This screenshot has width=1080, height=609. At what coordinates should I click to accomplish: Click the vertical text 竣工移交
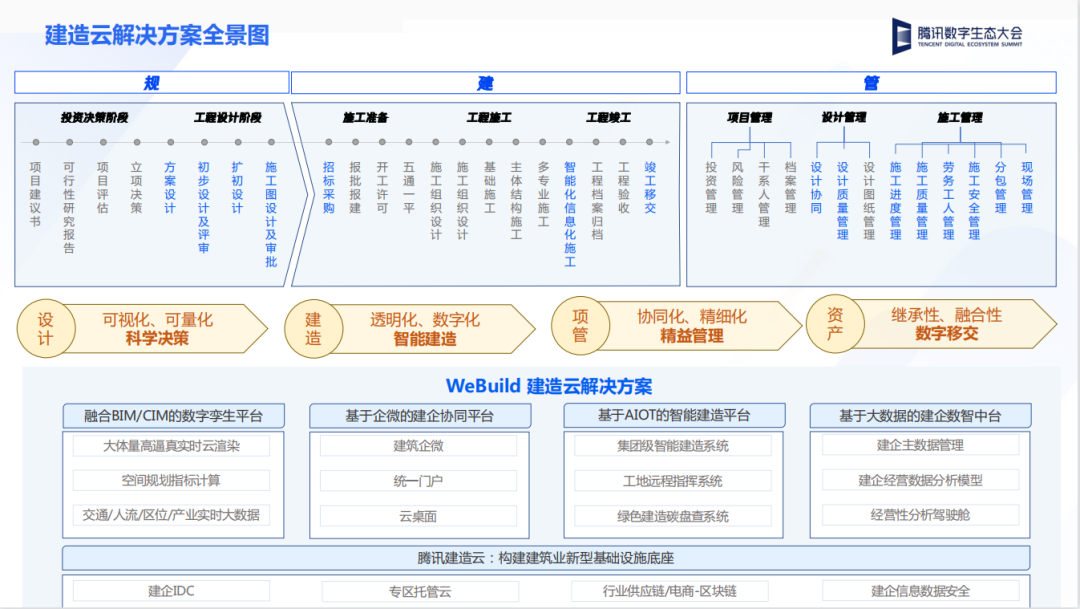click(x=650, y=187)
